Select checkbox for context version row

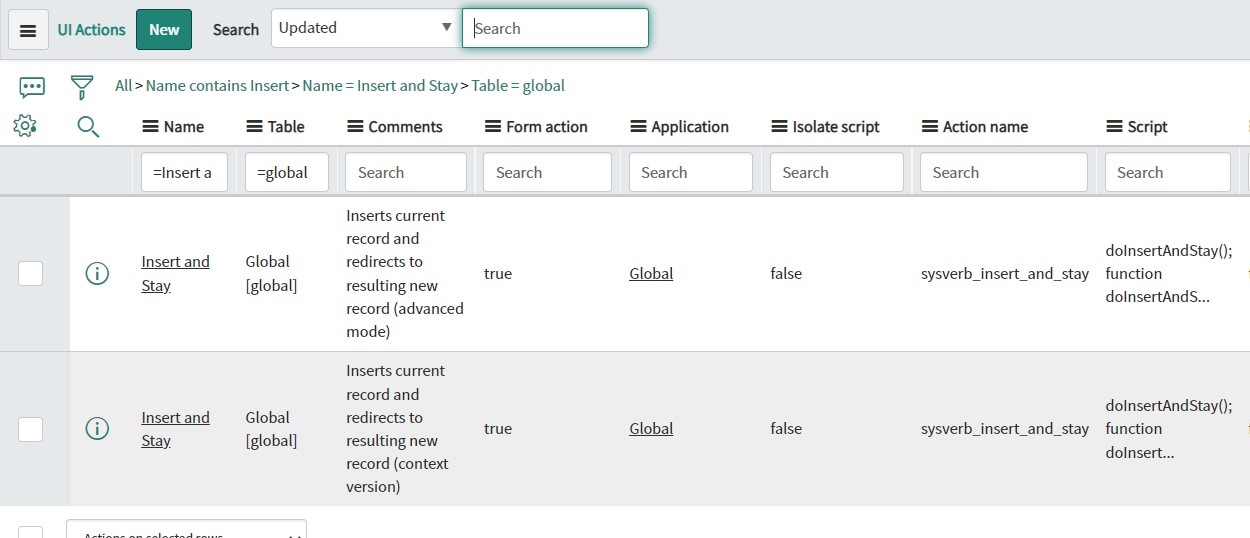[x=31, y=428]
